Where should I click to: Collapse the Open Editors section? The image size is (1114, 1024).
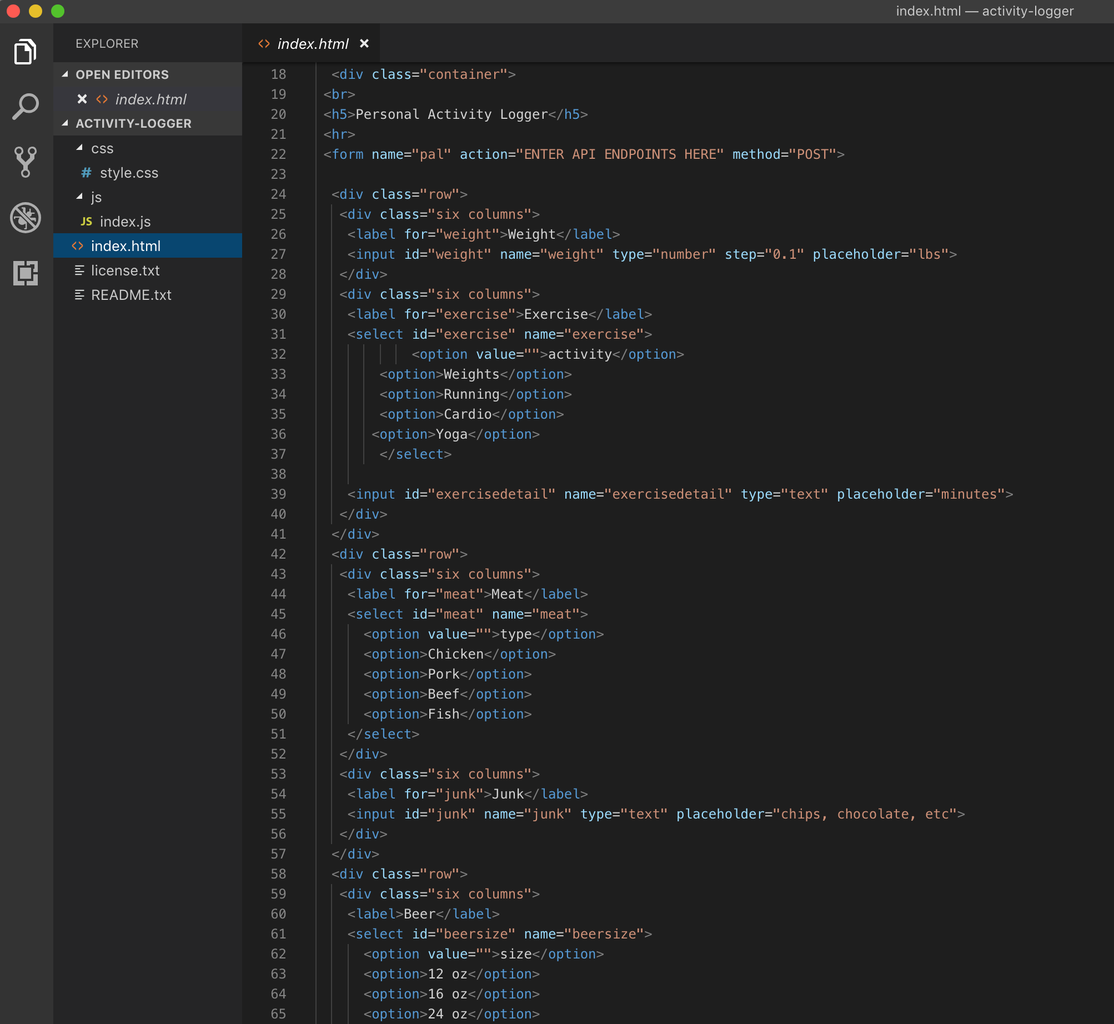(x=66, y=75)
